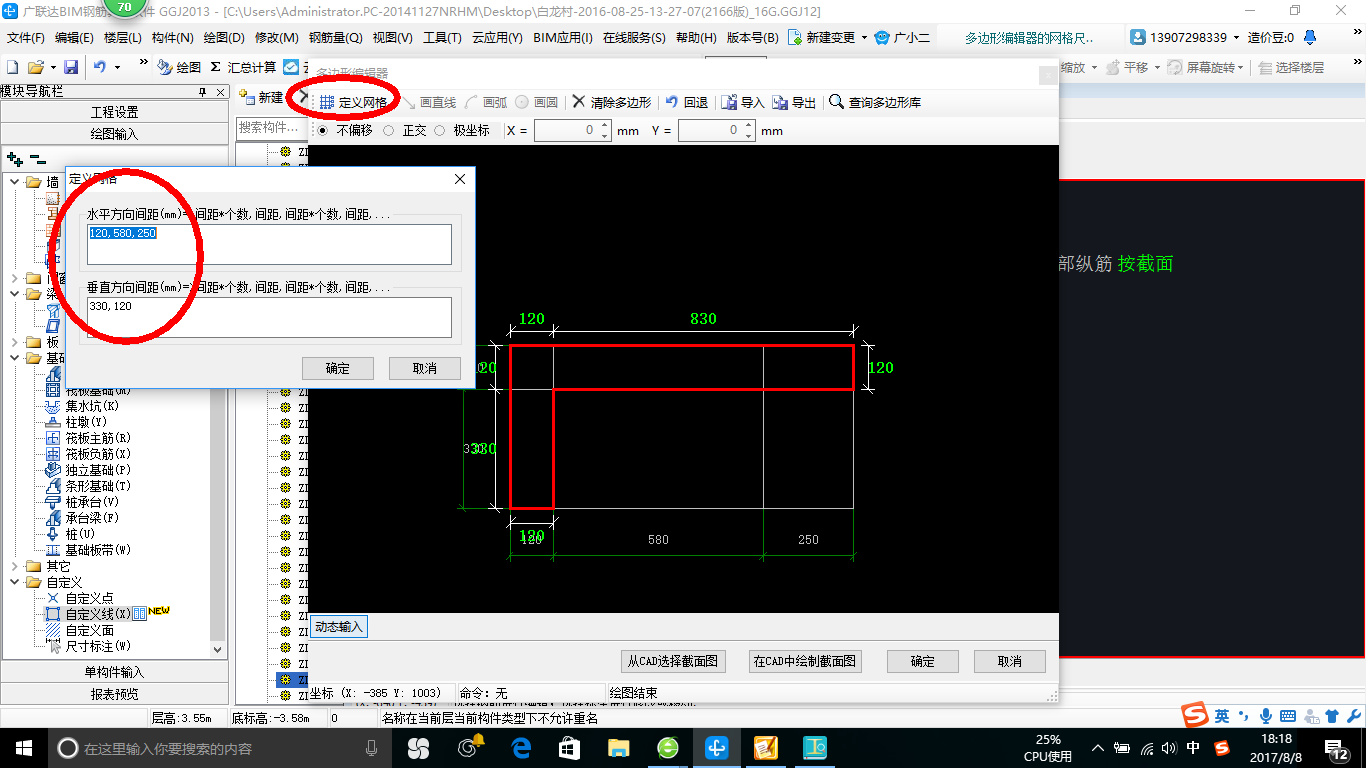Select 自定义点 tree item
The image size is (1366, 768).
[80, 598]
